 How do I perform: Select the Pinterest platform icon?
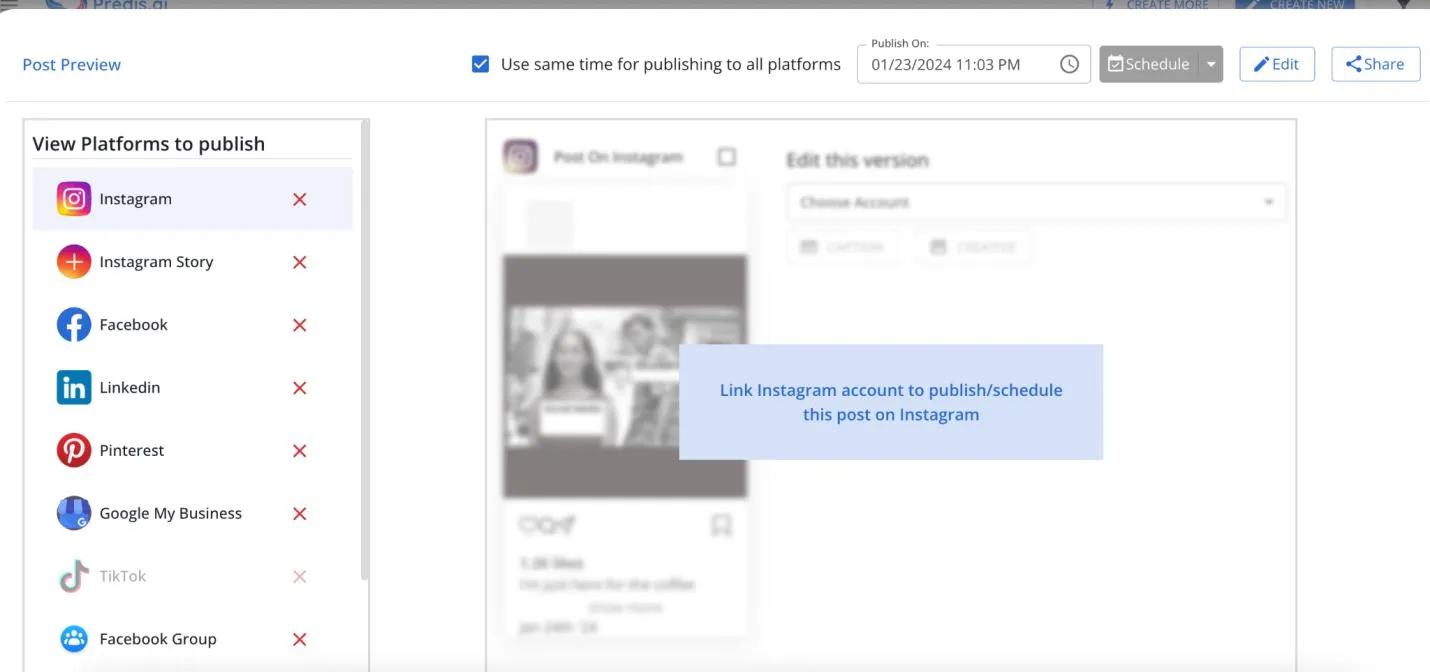click(74, 451)
